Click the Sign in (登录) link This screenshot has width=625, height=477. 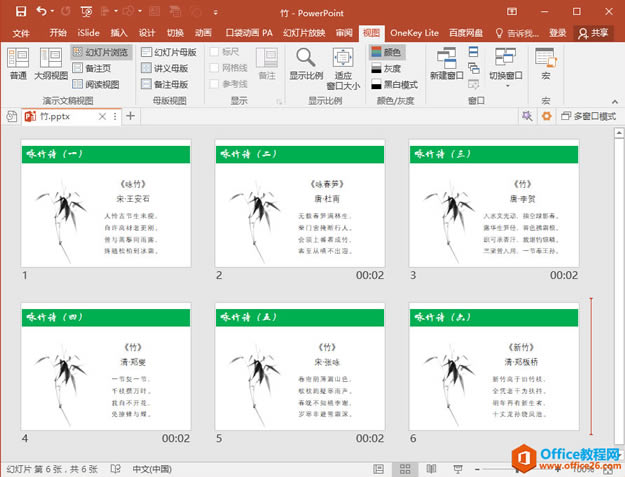[x=557, y=33]
